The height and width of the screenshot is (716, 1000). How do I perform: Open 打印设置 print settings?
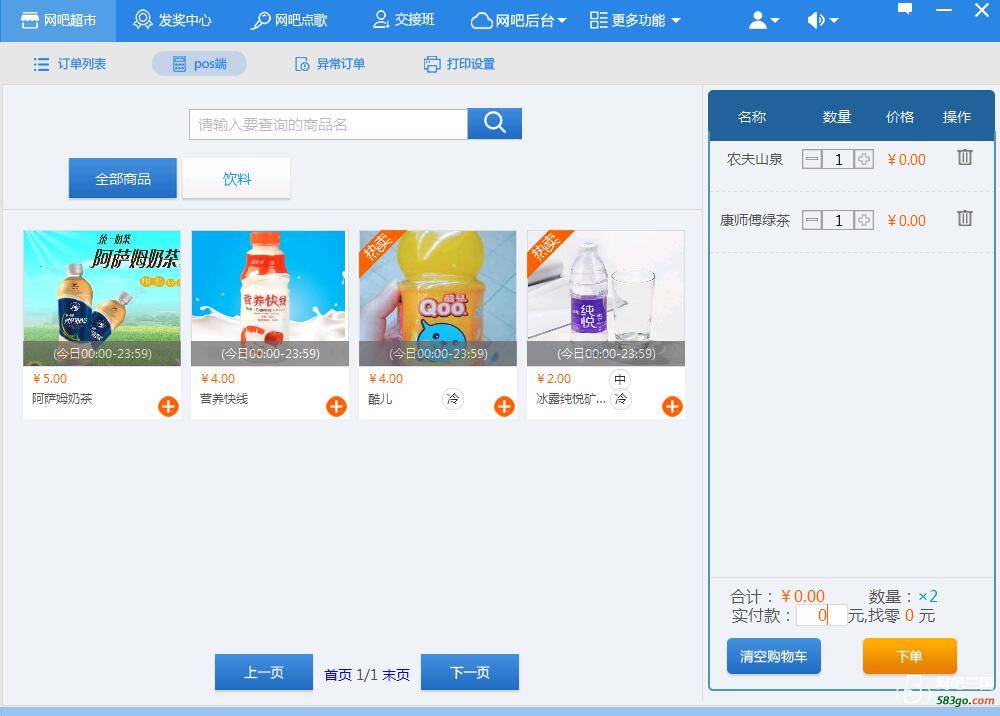(x=459, y=64)
